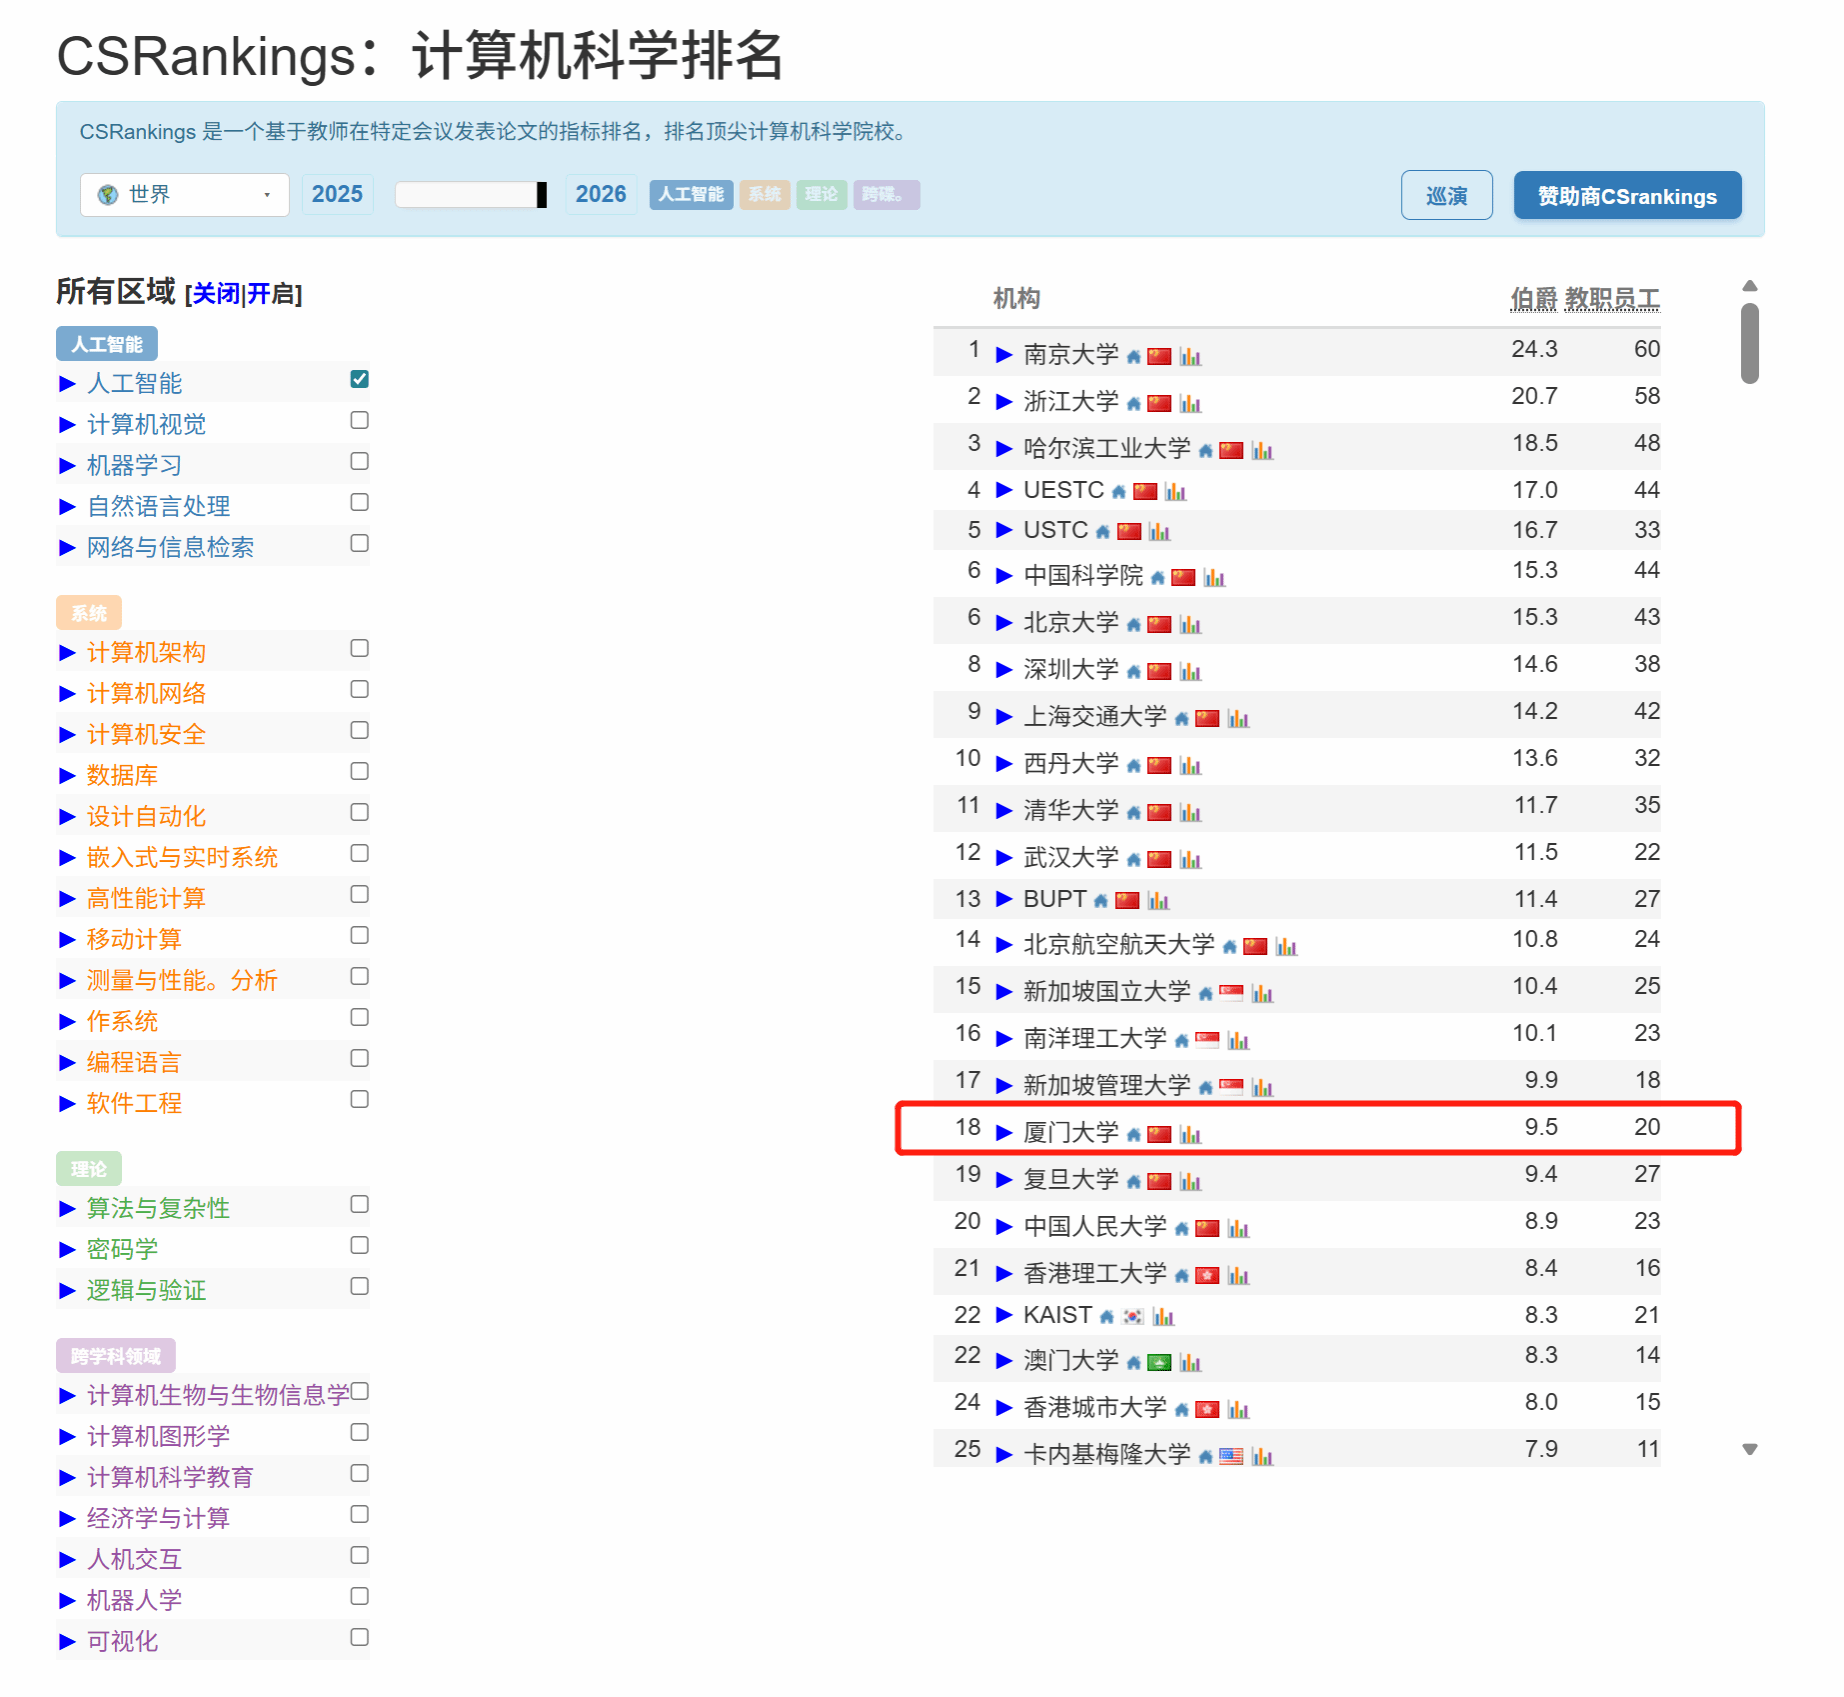Expand the 北京大学 faculty list arrow
Image resolution: width=1844 pixels, height=1697 pixels.
coord(1004,623)
